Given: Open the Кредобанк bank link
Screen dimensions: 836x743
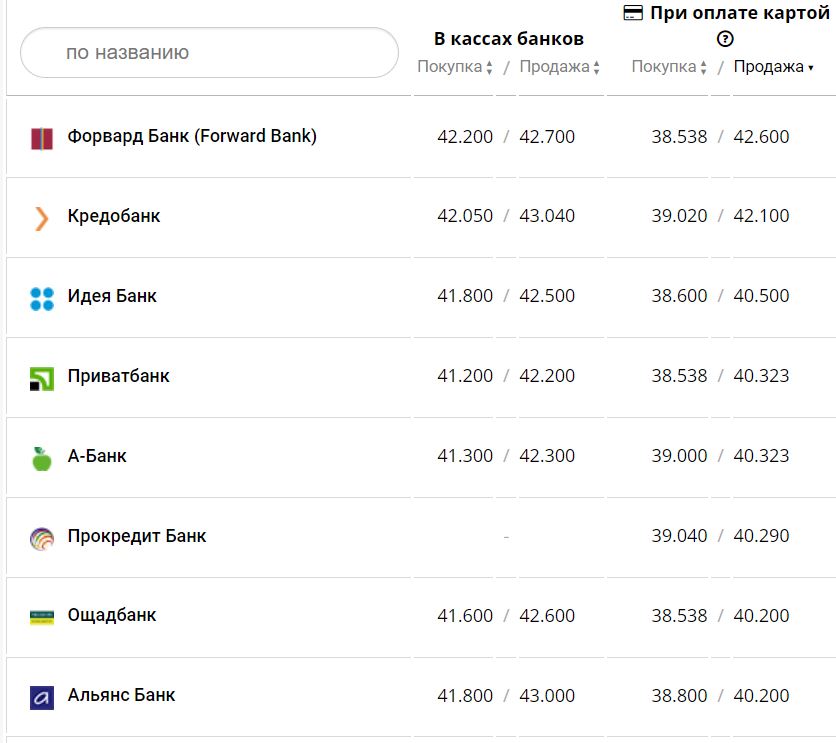Looking at the screenshot, I should [114, 216].
